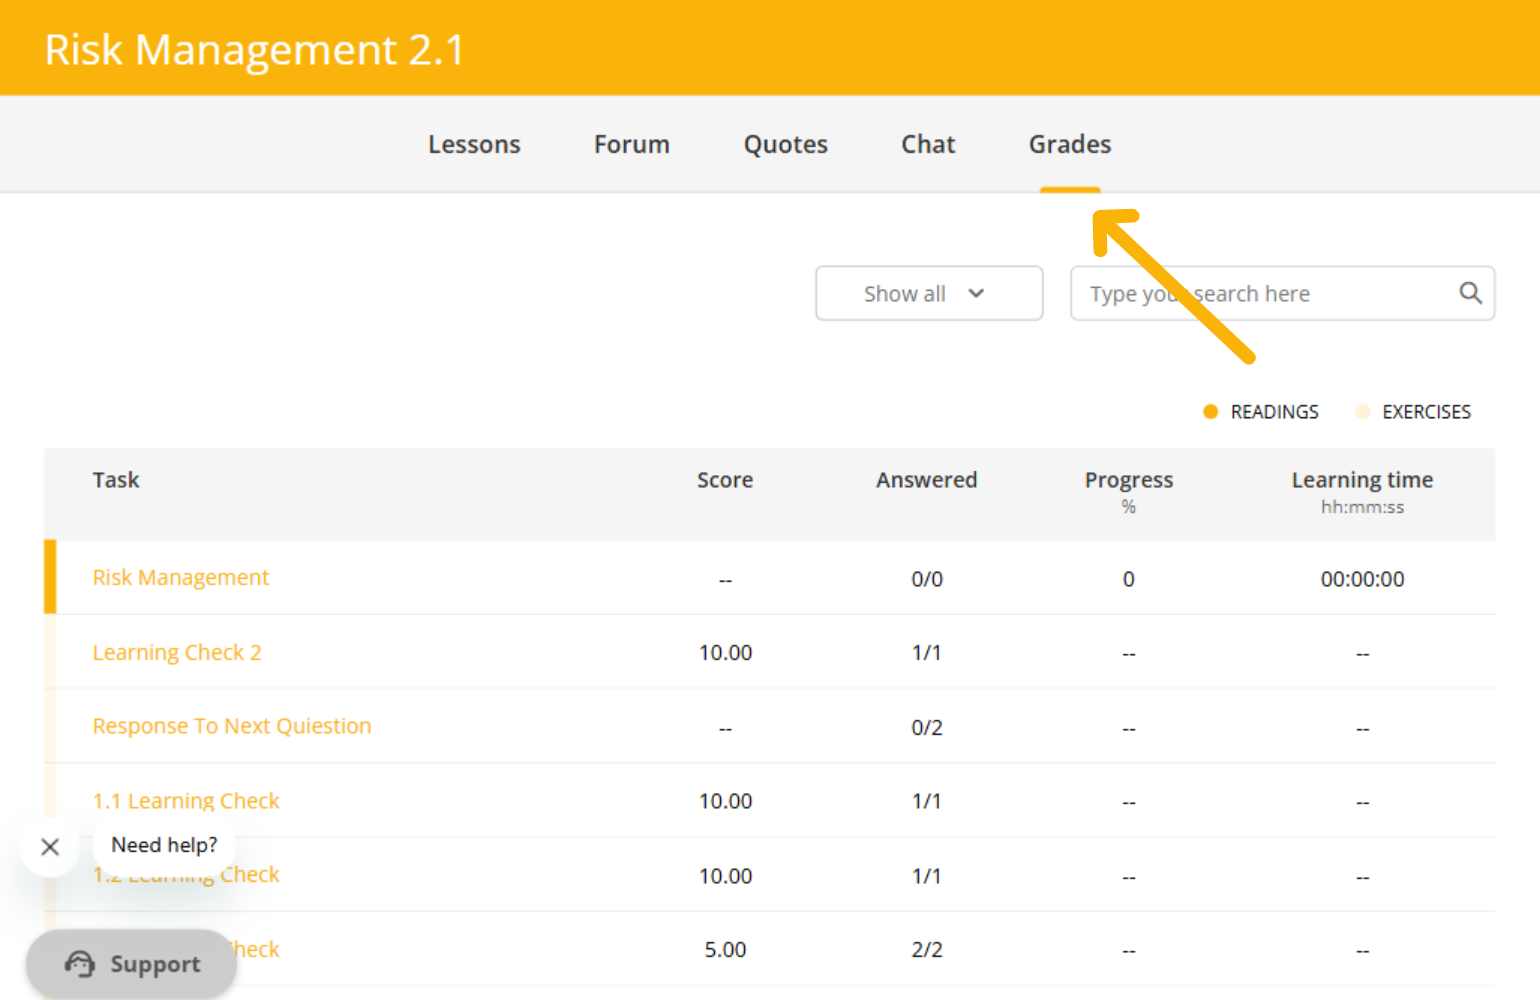Open the 1.1 Learning Check link
The image size is (1540, 1000).
click(x=186, y=801)
